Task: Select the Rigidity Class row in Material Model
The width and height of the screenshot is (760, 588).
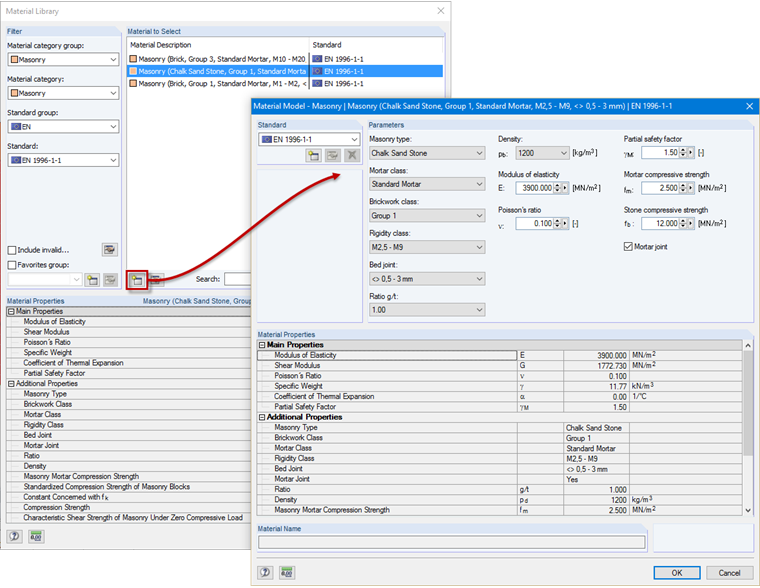Action: [x=500, y=459]
